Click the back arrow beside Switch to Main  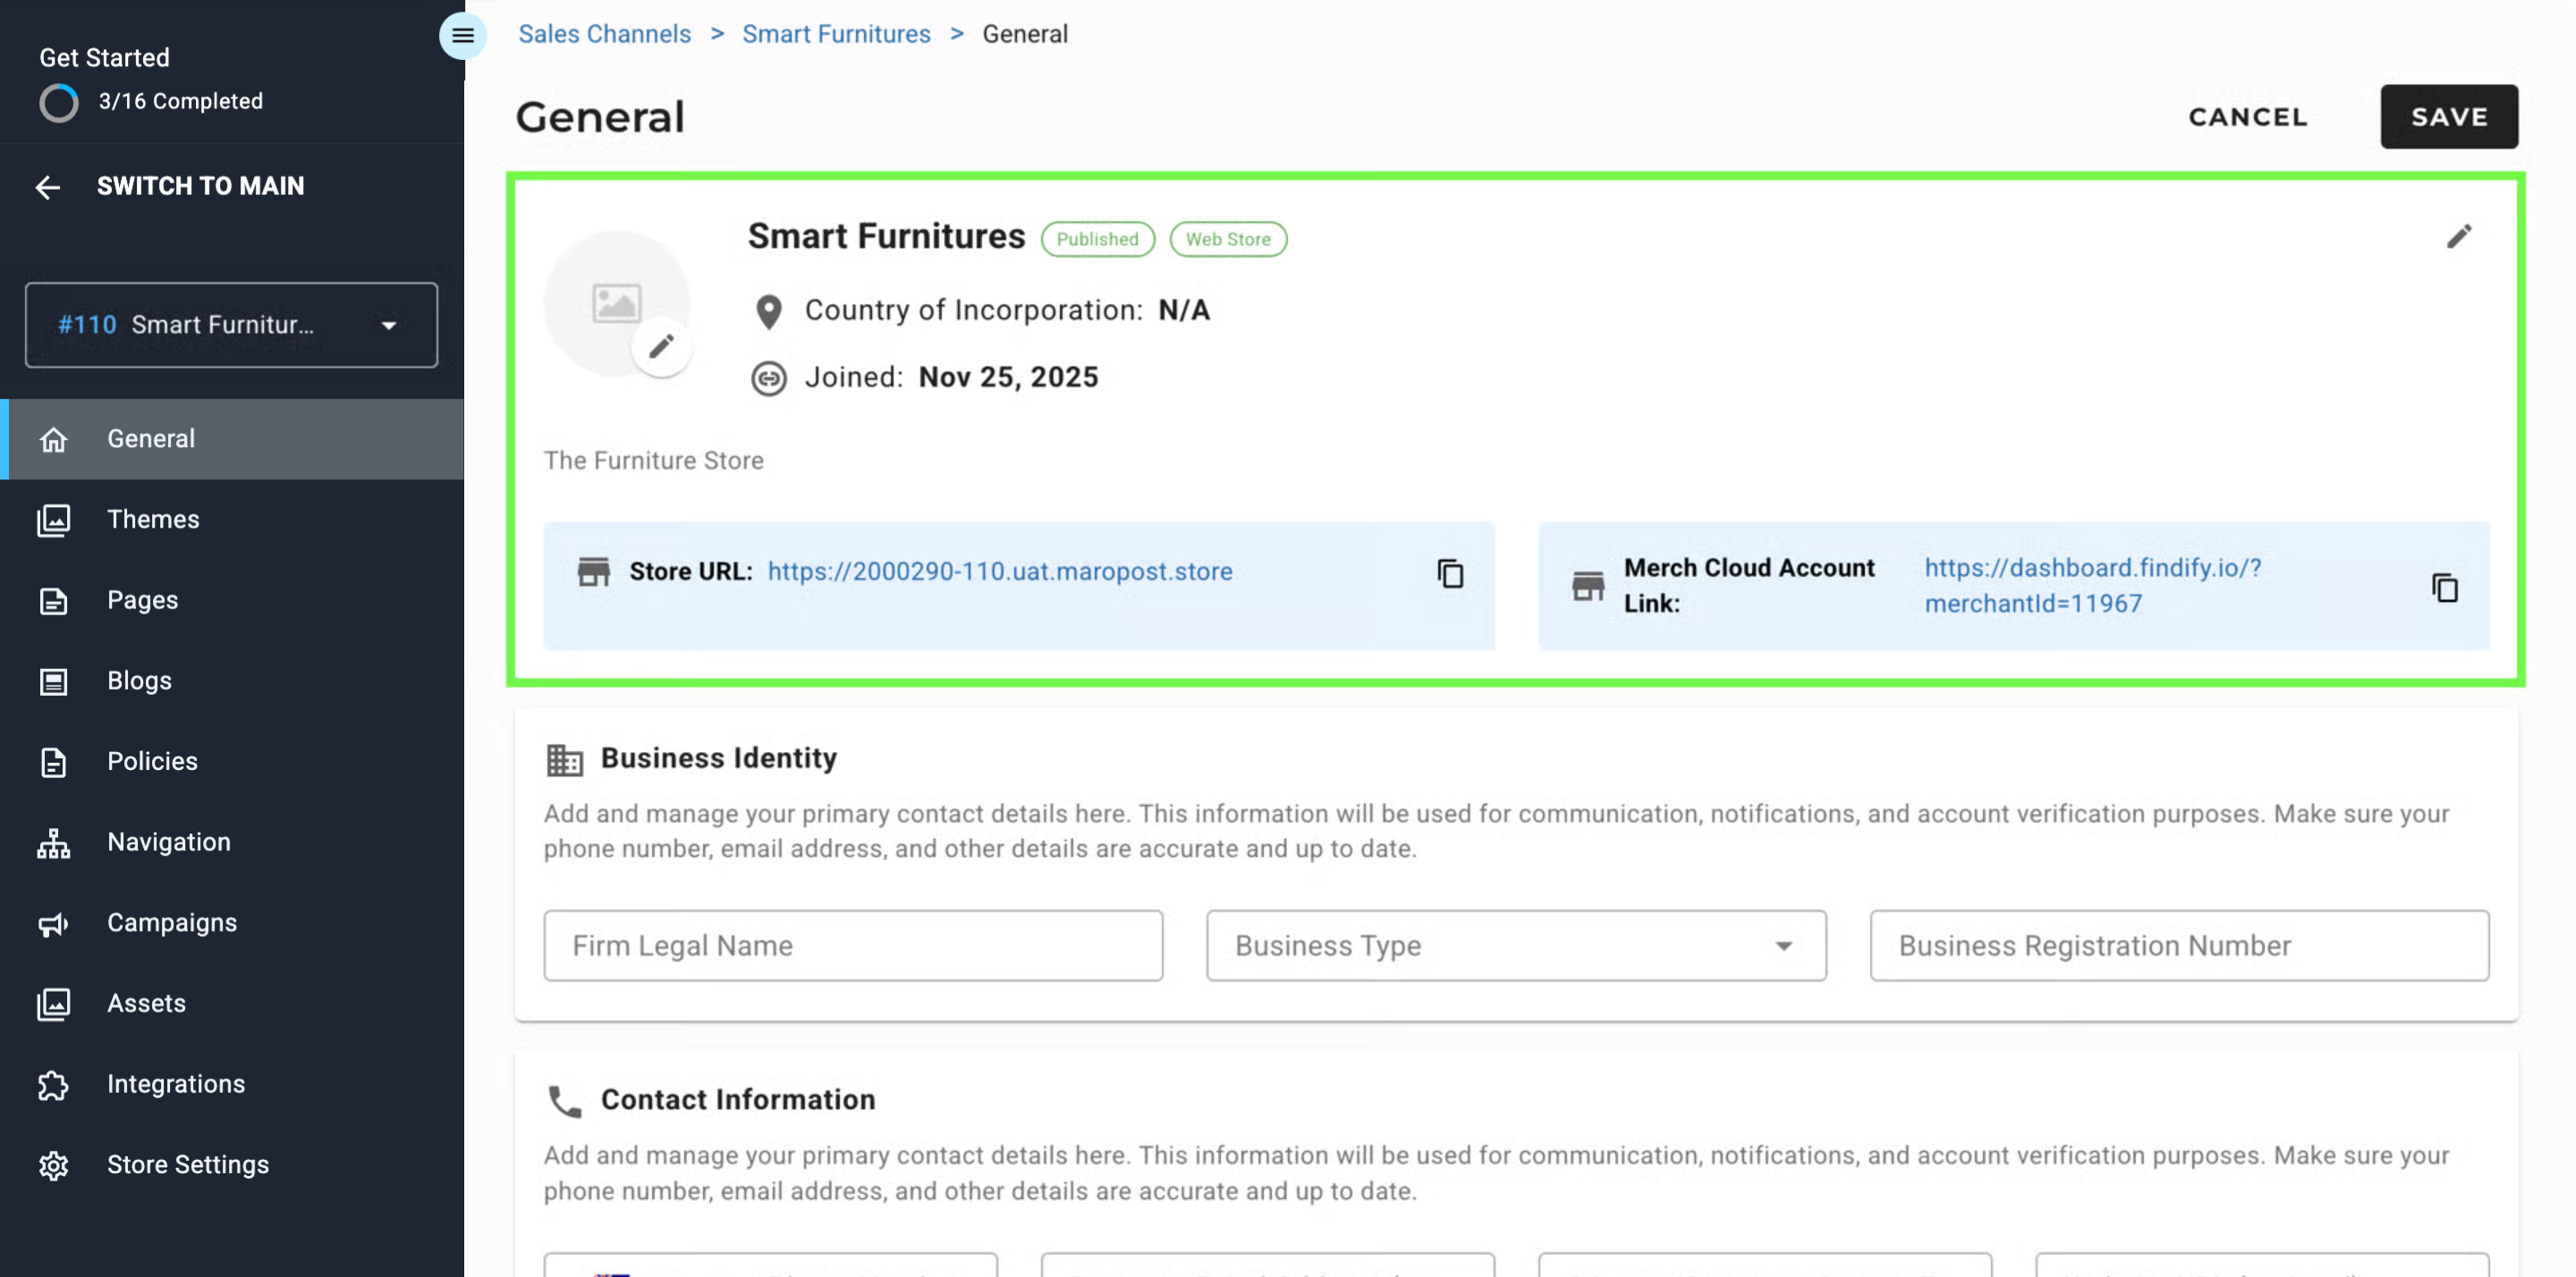point(48,187)
